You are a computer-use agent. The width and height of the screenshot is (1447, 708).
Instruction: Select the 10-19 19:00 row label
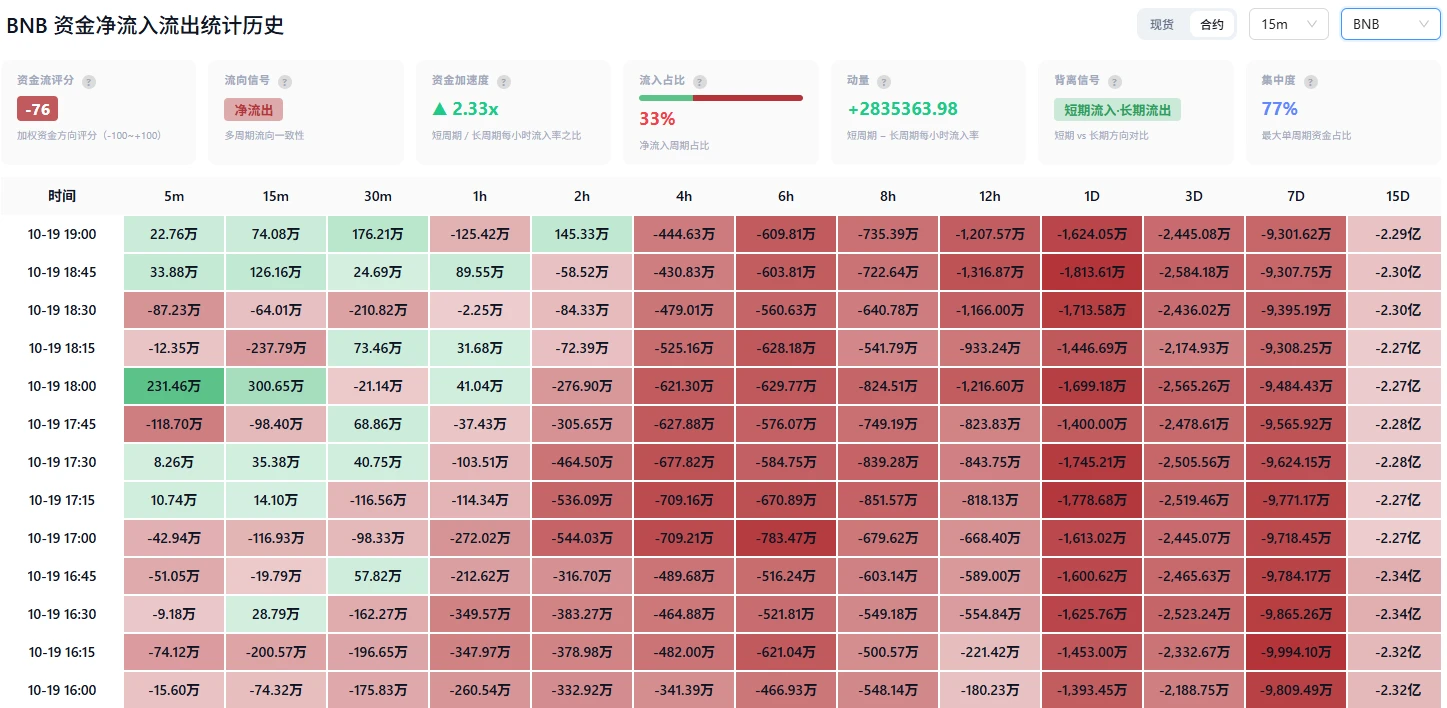(x=62, y=234)
